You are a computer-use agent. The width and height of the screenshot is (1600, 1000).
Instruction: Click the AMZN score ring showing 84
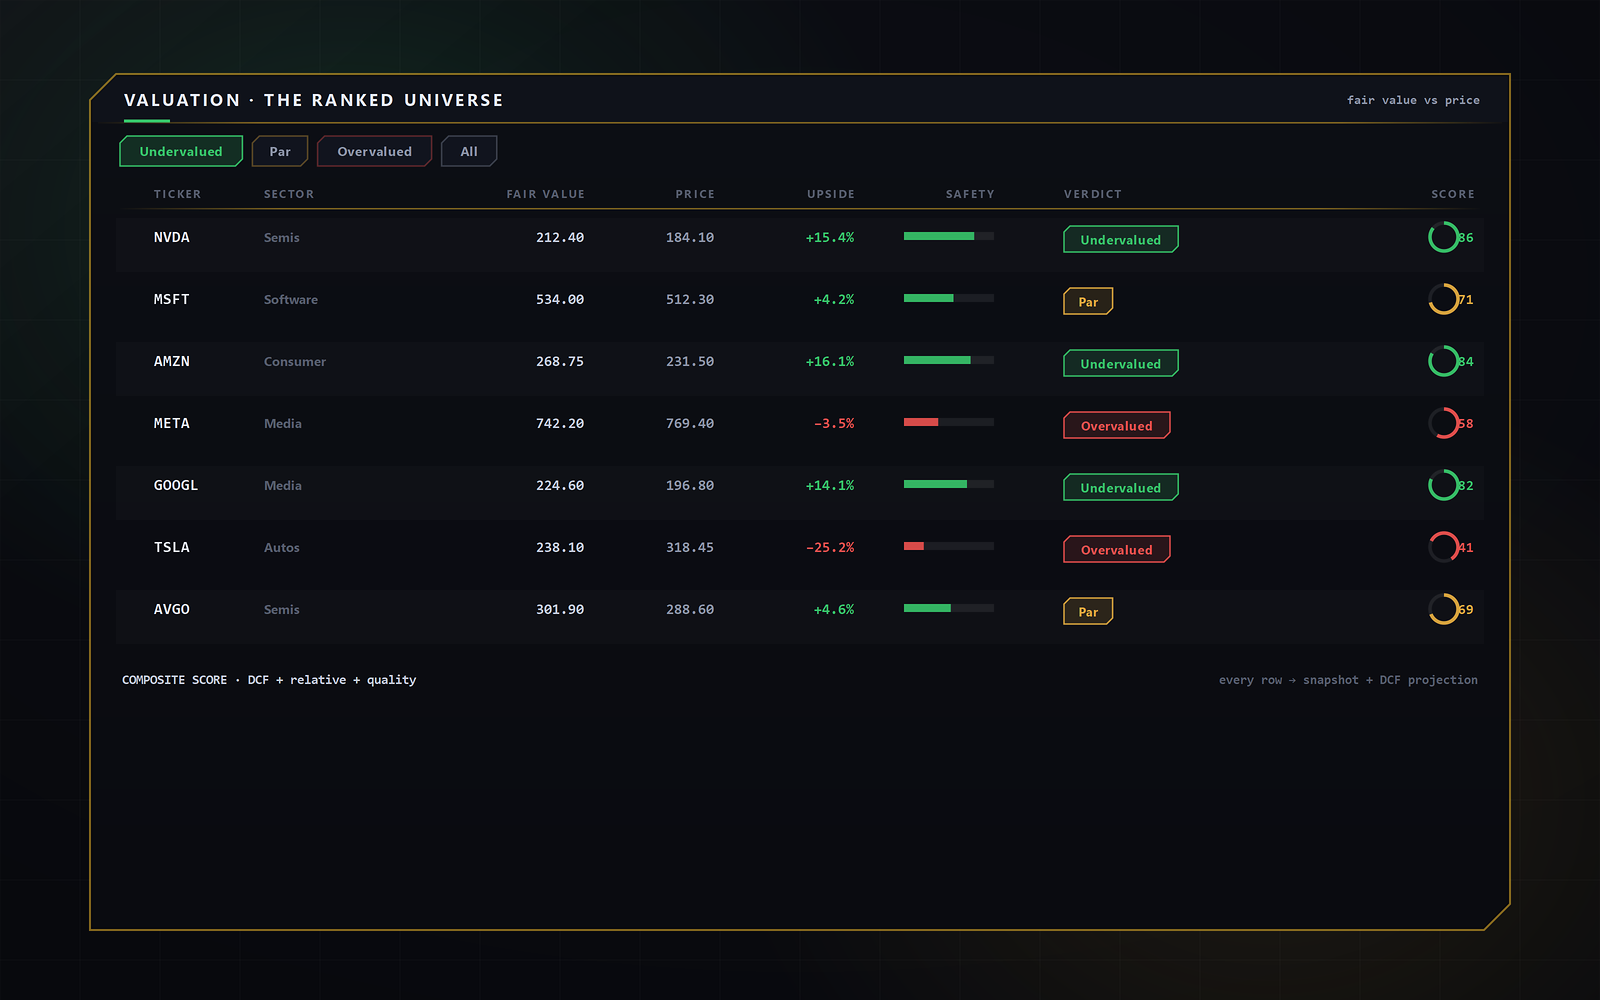[x=1444, y=361]
